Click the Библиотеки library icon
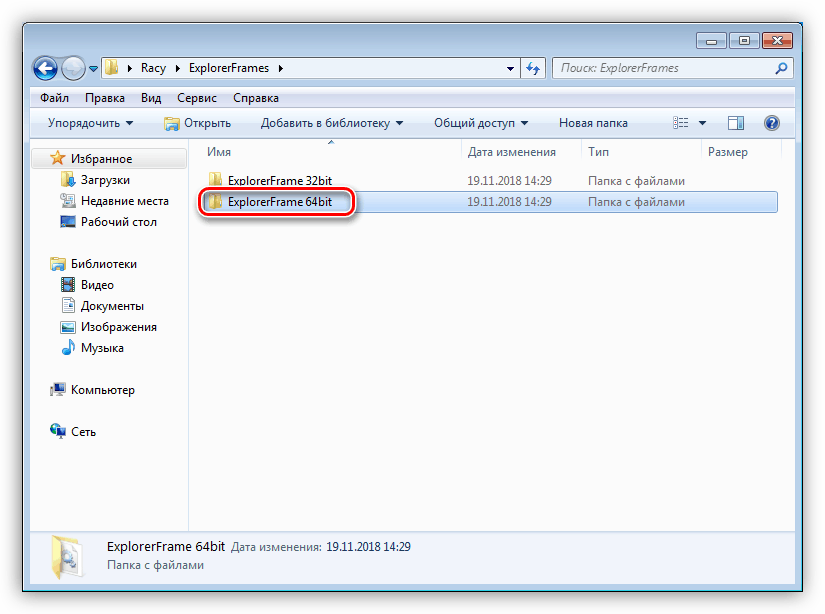The width and height of the screenshot is (825, 614). pos(57,264)
